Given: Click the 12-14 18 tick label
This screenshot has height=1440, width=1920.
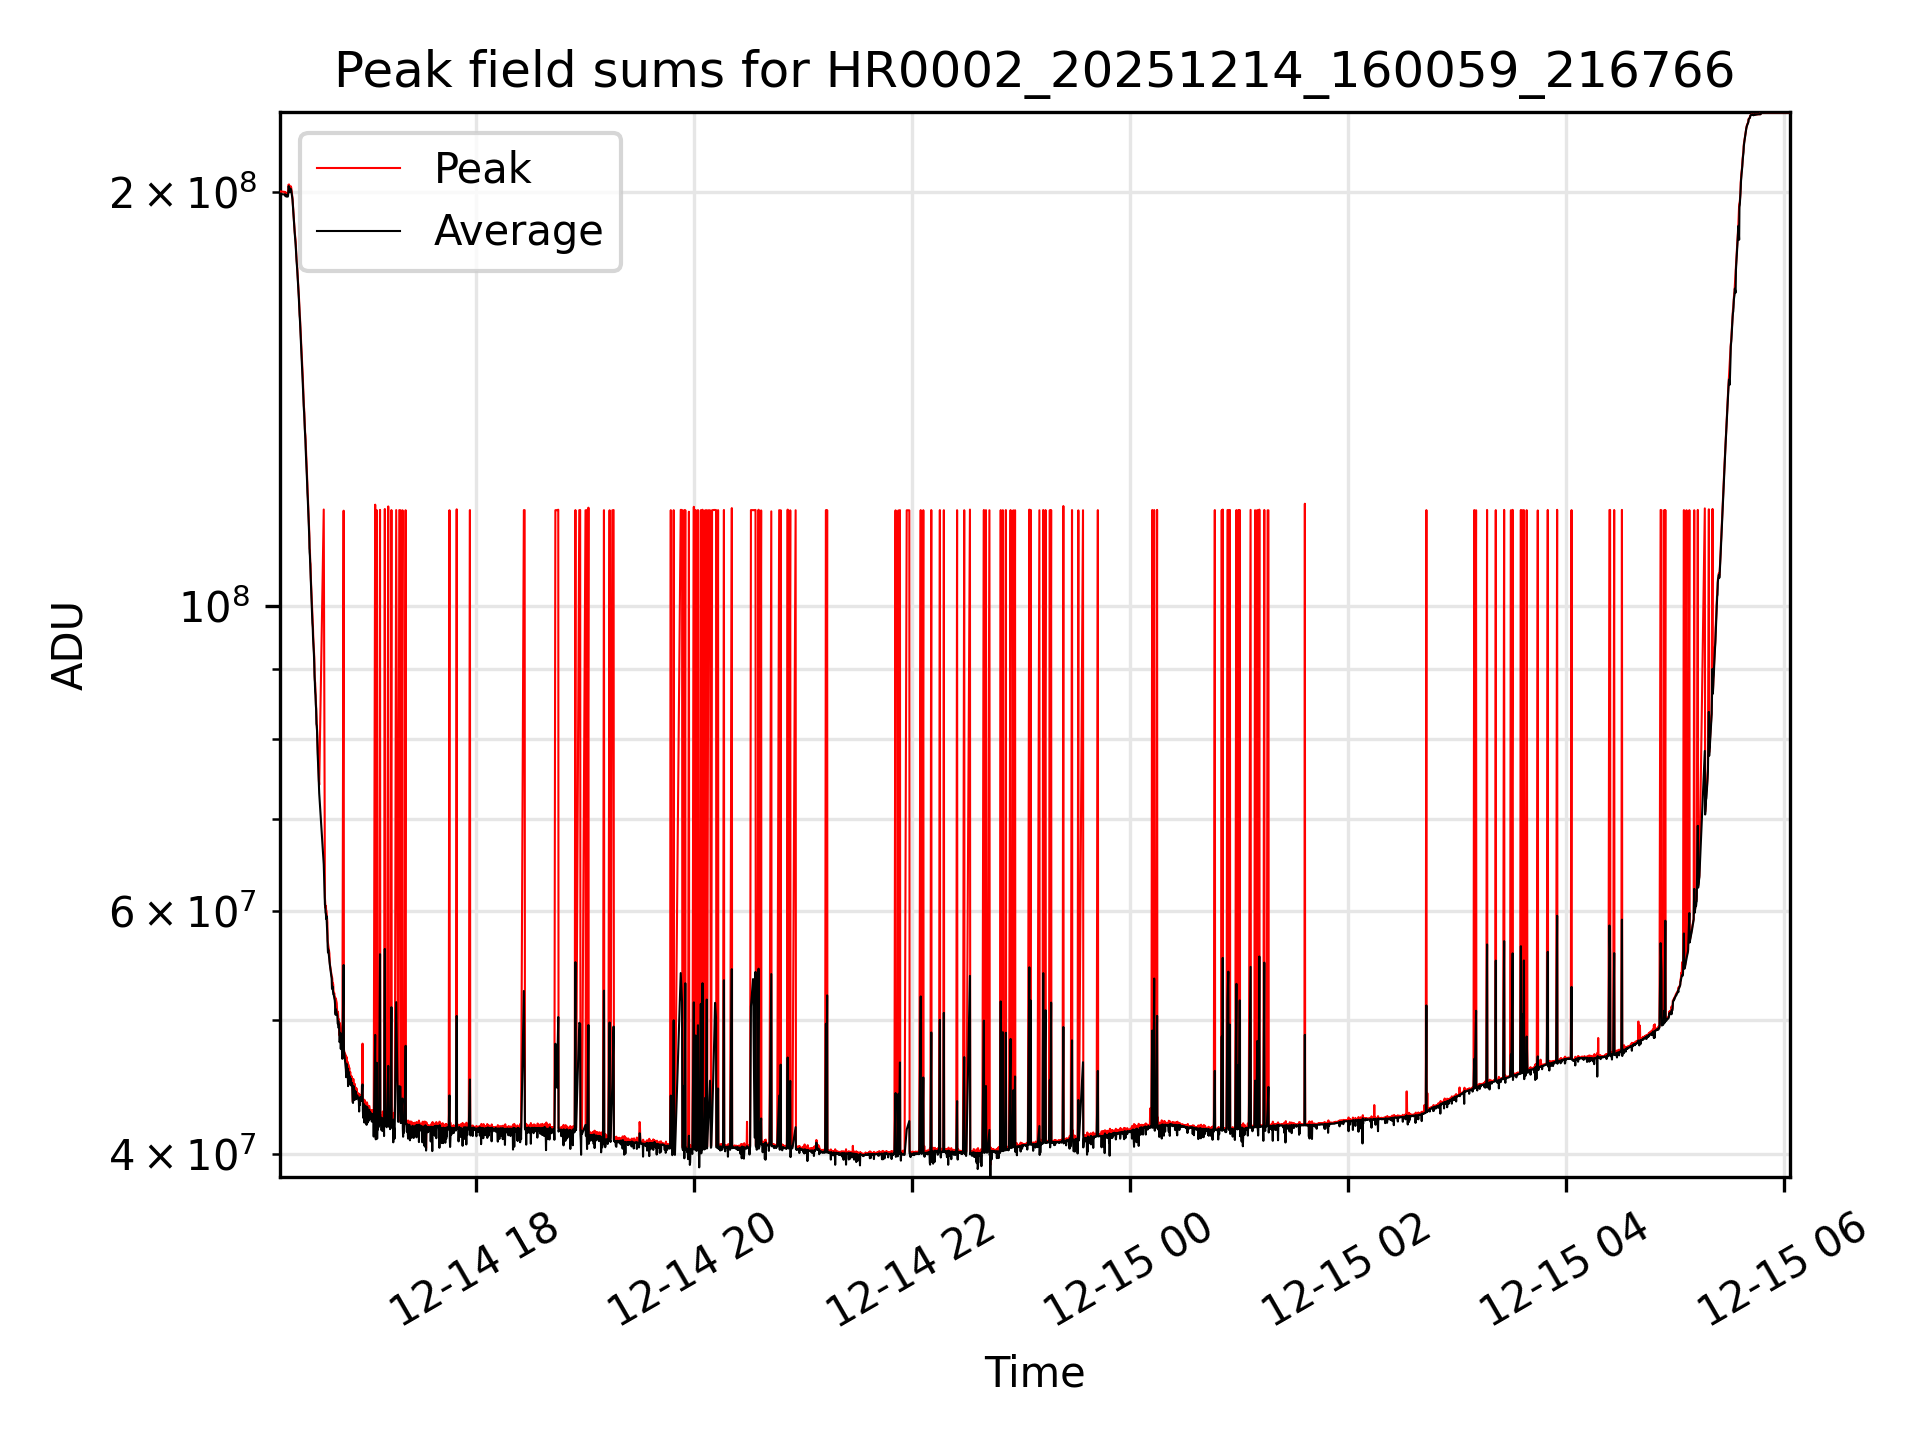Looking at the screenshot, I should [x=474, y=1268].
